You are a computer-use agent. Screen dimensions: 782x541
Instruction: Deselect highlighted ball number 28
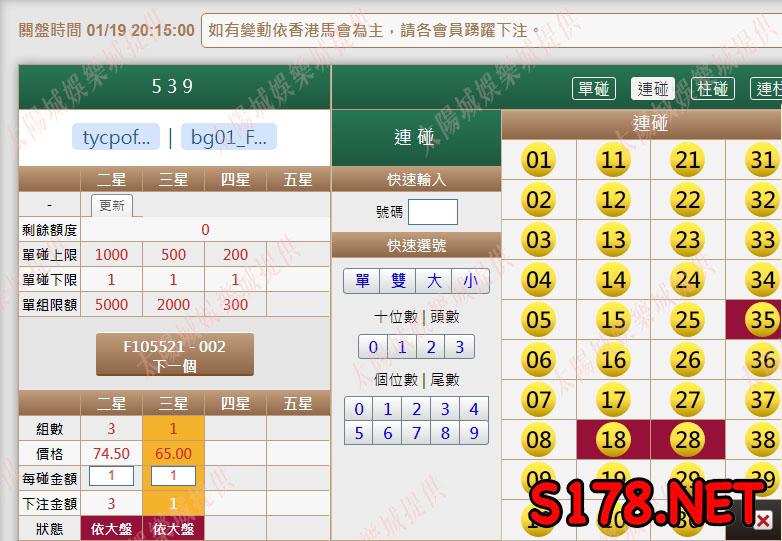(688, 439)
